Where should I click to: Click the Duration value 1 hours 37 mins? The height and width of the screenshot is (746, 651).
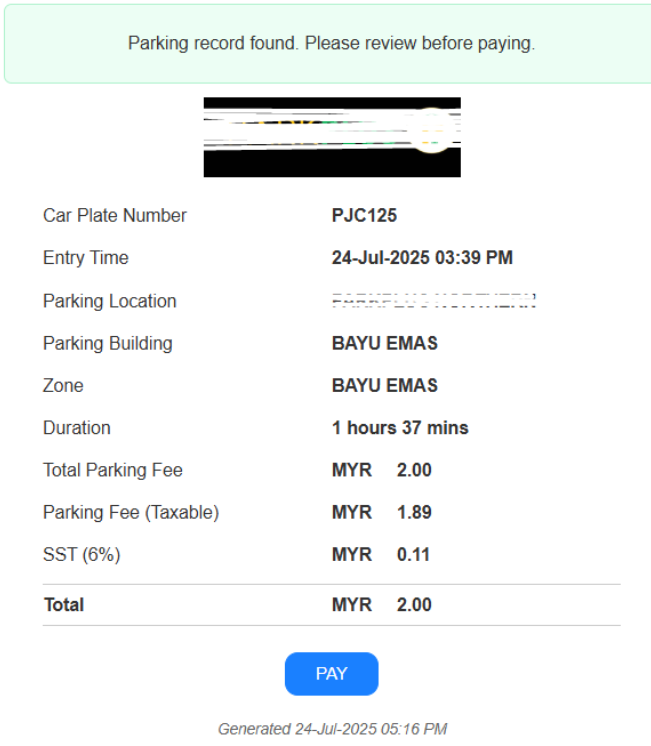pyautogui.click(x=400, y=428)
